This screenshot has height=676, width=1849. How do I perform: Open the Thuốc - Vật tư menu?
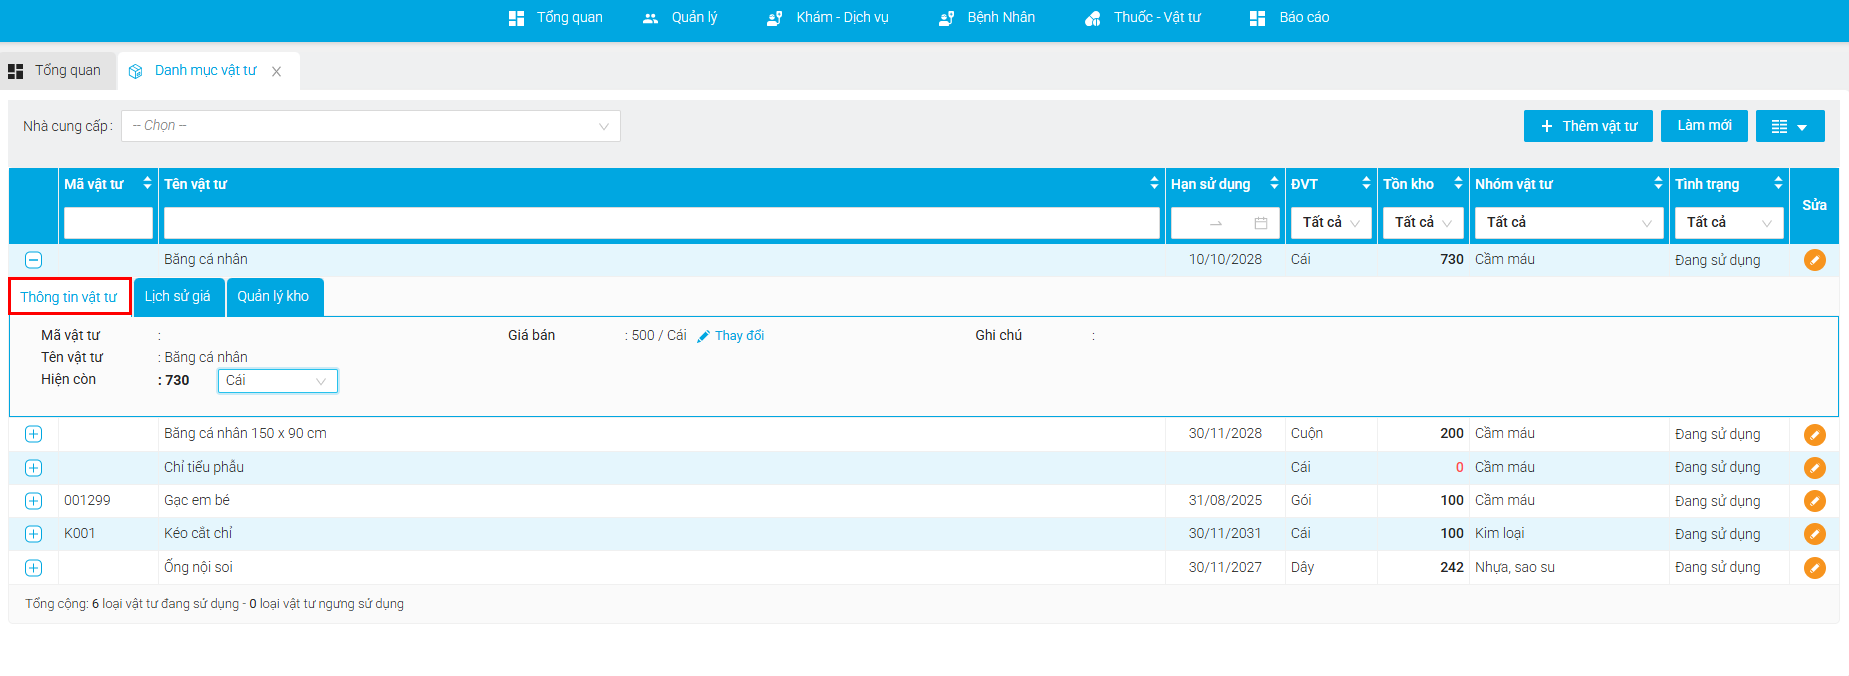1143,18
